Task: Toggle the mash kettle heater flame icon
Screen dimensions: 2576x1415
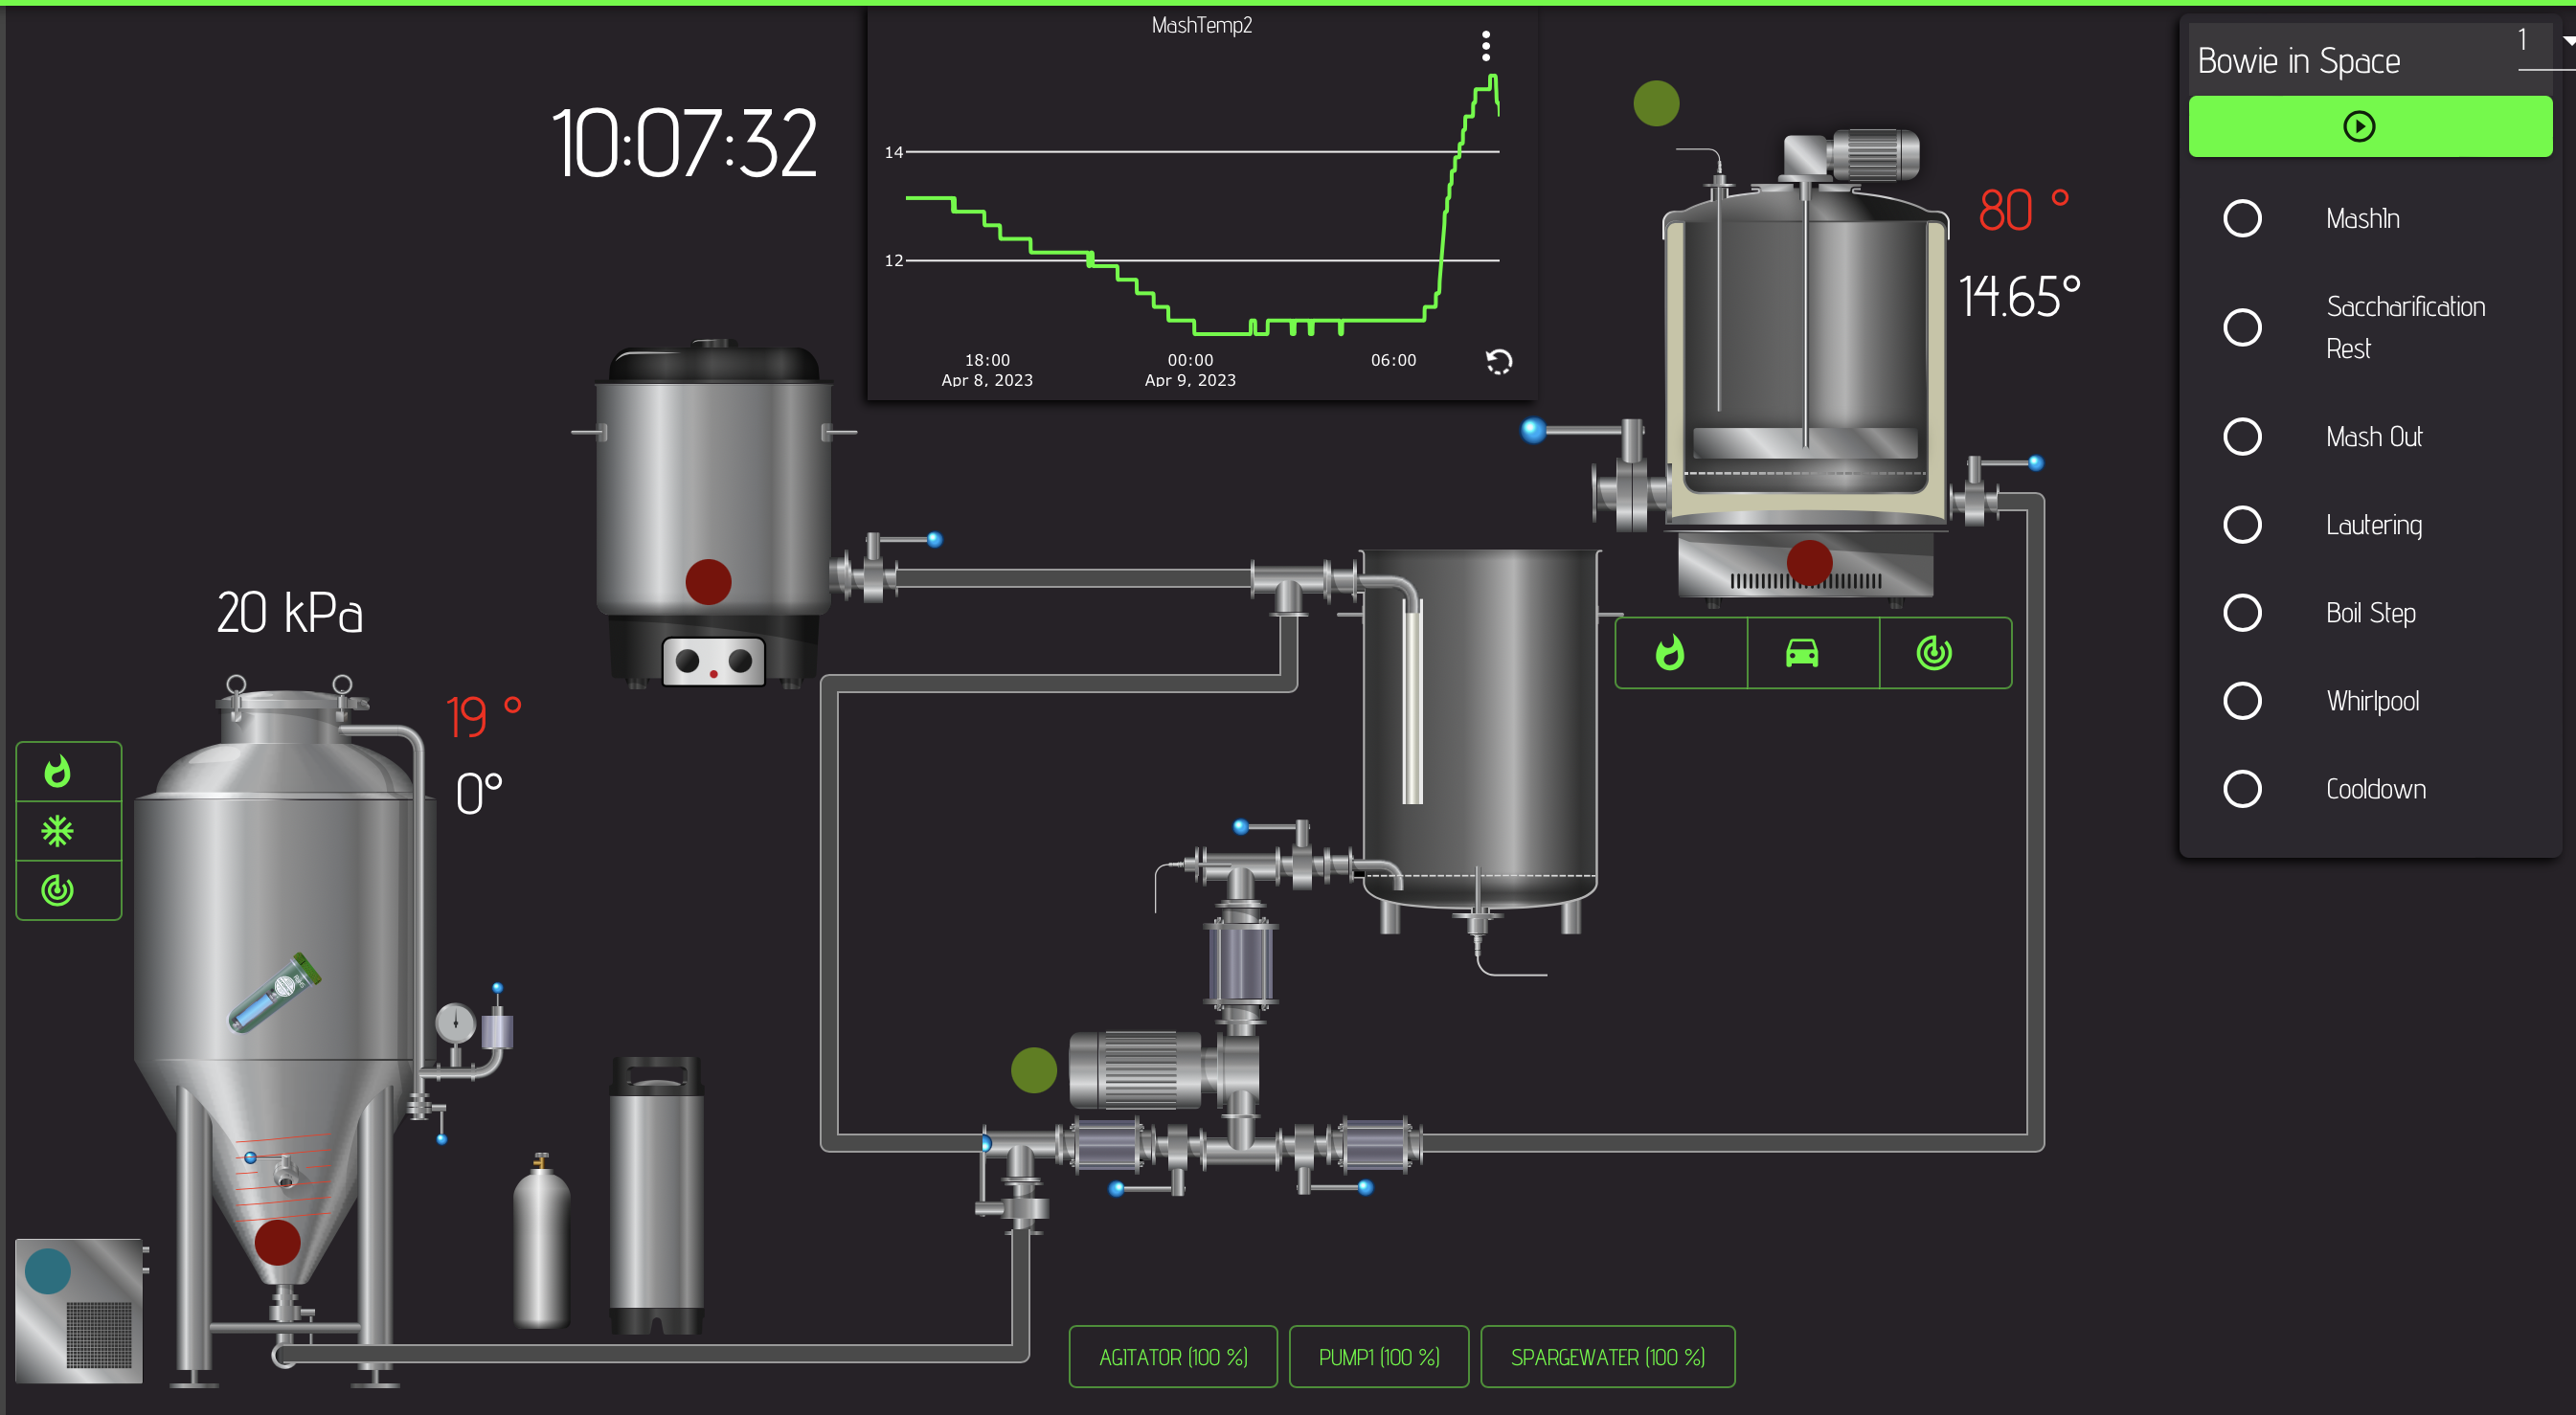Action: pyautogui.click(x=1669, y=653)
